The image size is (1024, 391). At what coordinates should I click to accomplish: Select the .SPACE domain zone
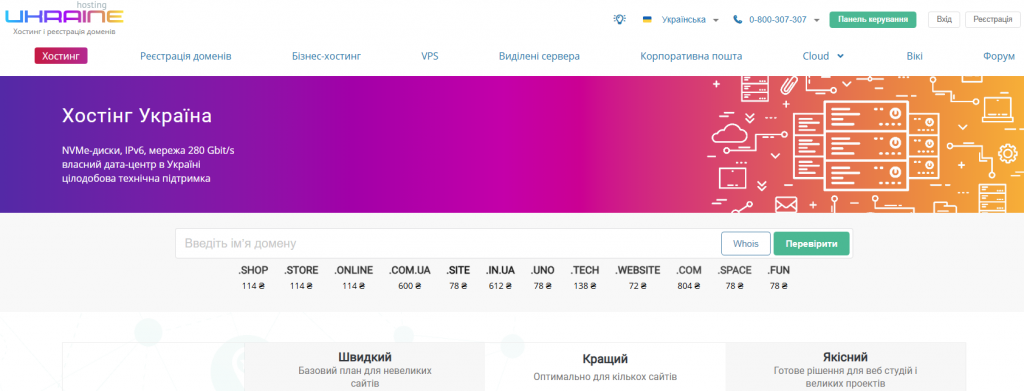point(734,270)
